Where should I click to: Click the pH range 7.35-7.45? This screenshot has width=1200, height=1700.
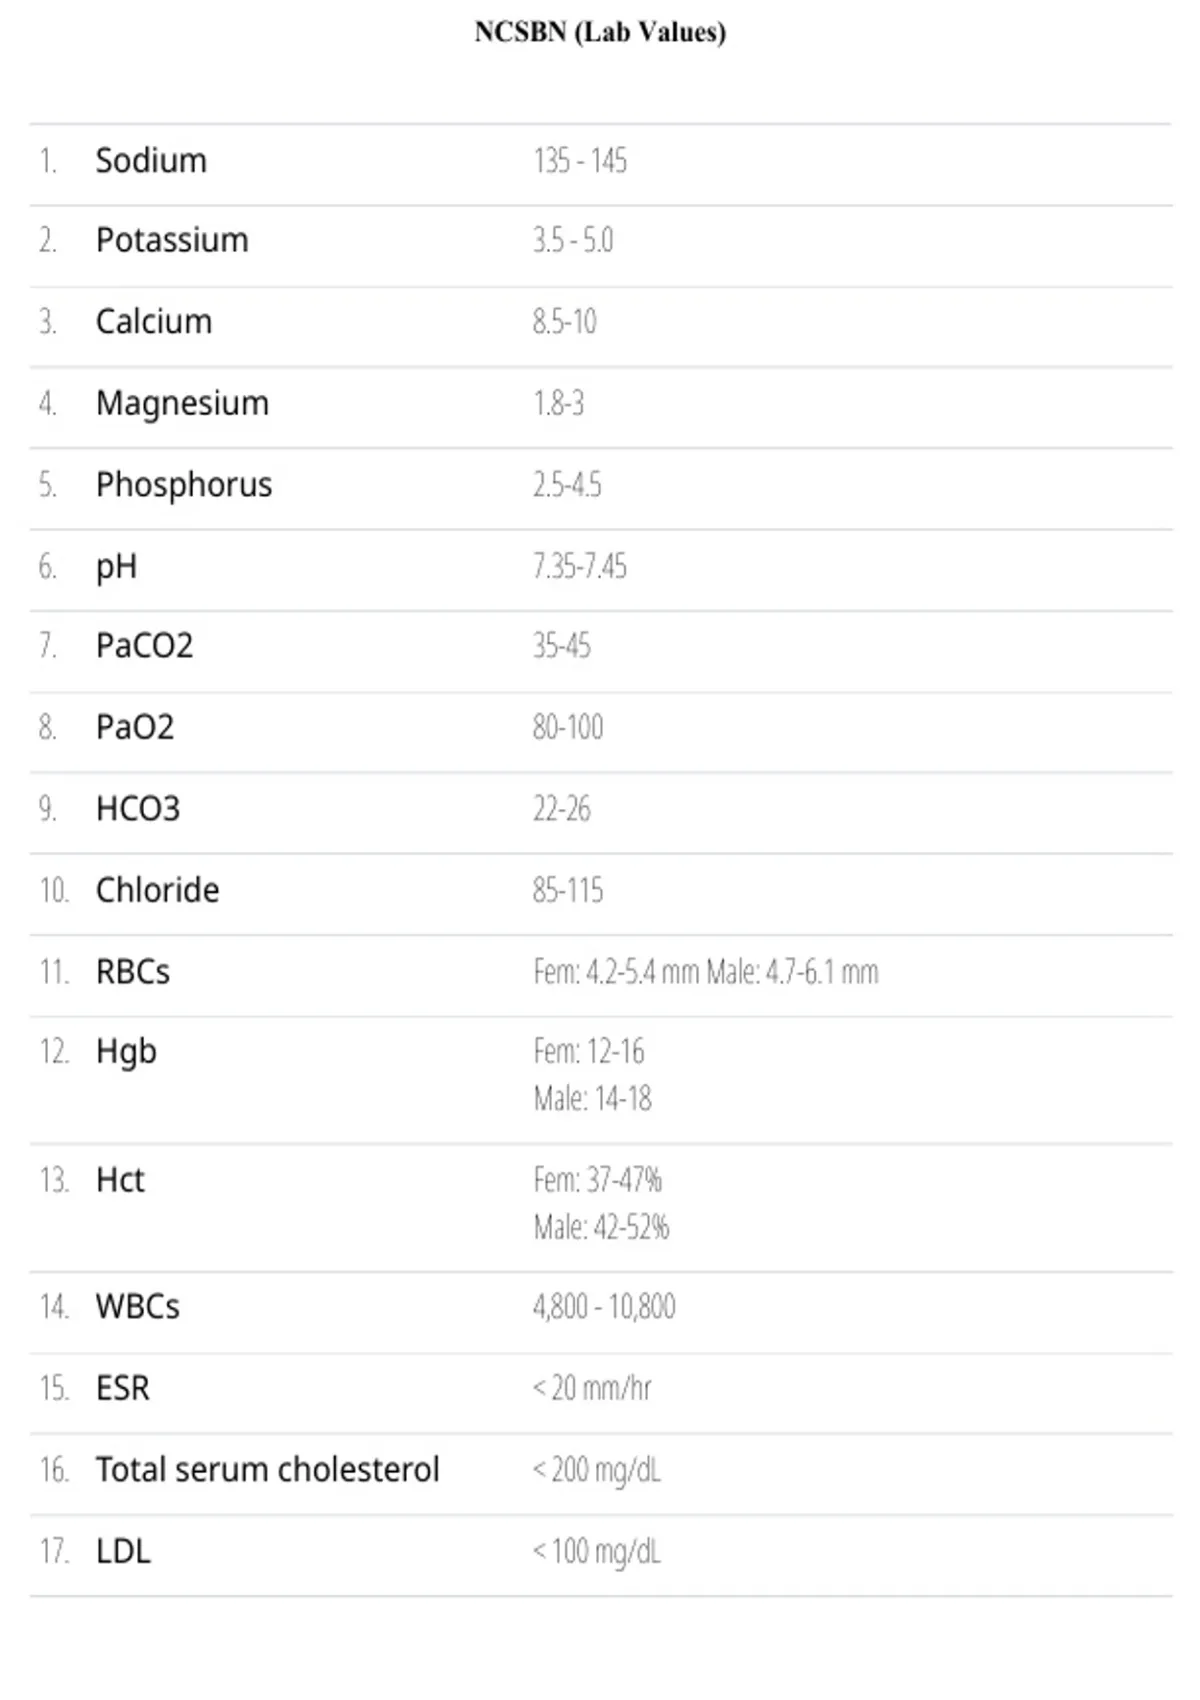(x=580, y=566)
